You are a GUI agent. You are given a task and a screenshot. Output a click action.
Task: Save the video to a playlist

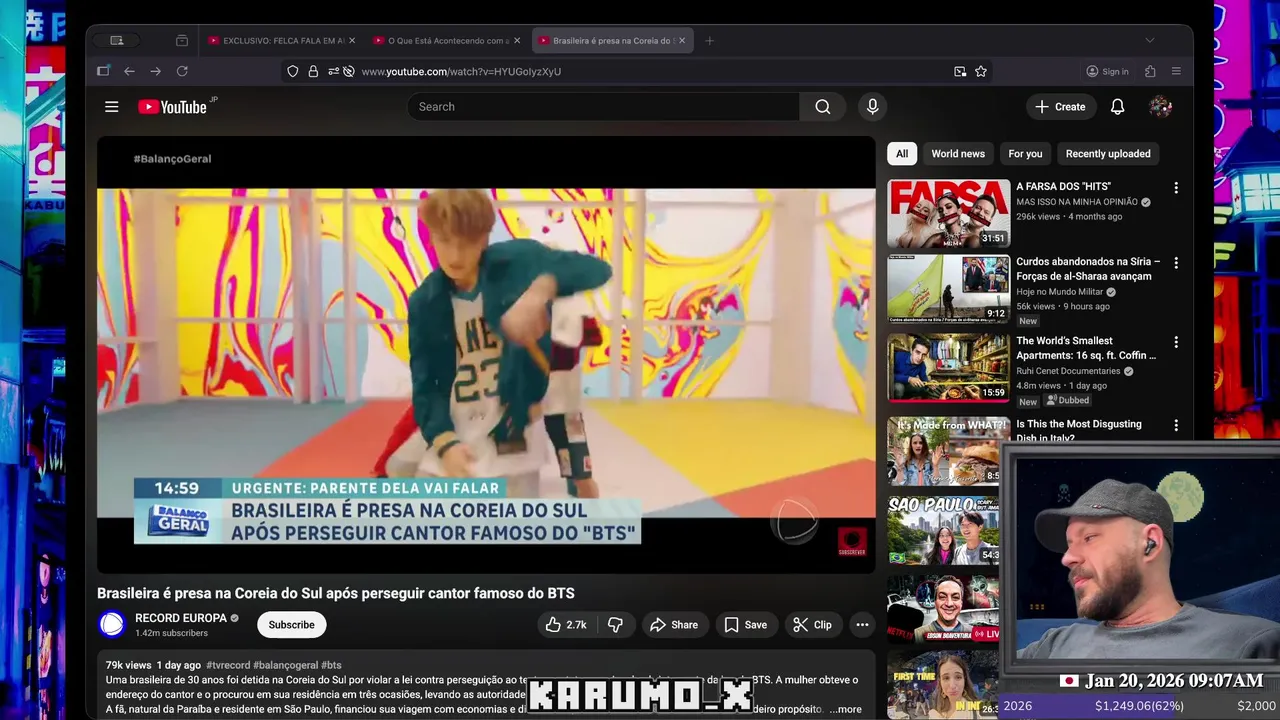point(746,625)
